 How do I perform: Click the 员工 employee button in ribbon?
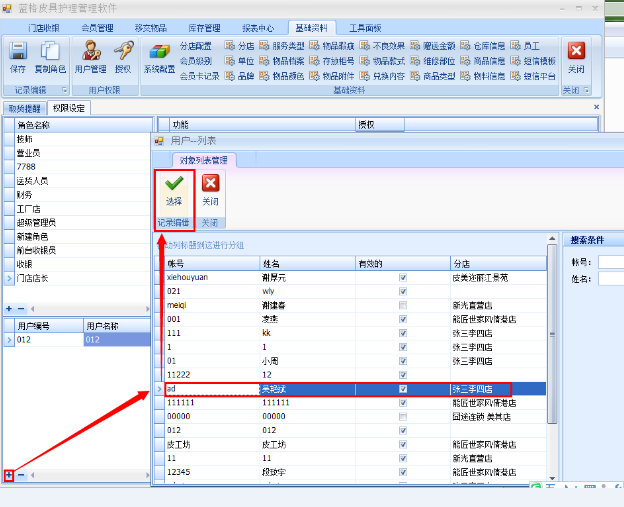tap(524, 46)
